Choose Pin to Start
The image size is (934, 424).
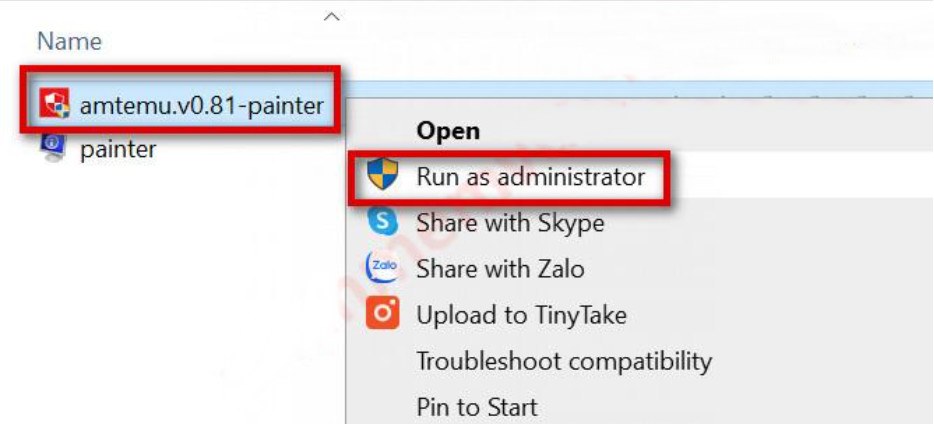476,407
